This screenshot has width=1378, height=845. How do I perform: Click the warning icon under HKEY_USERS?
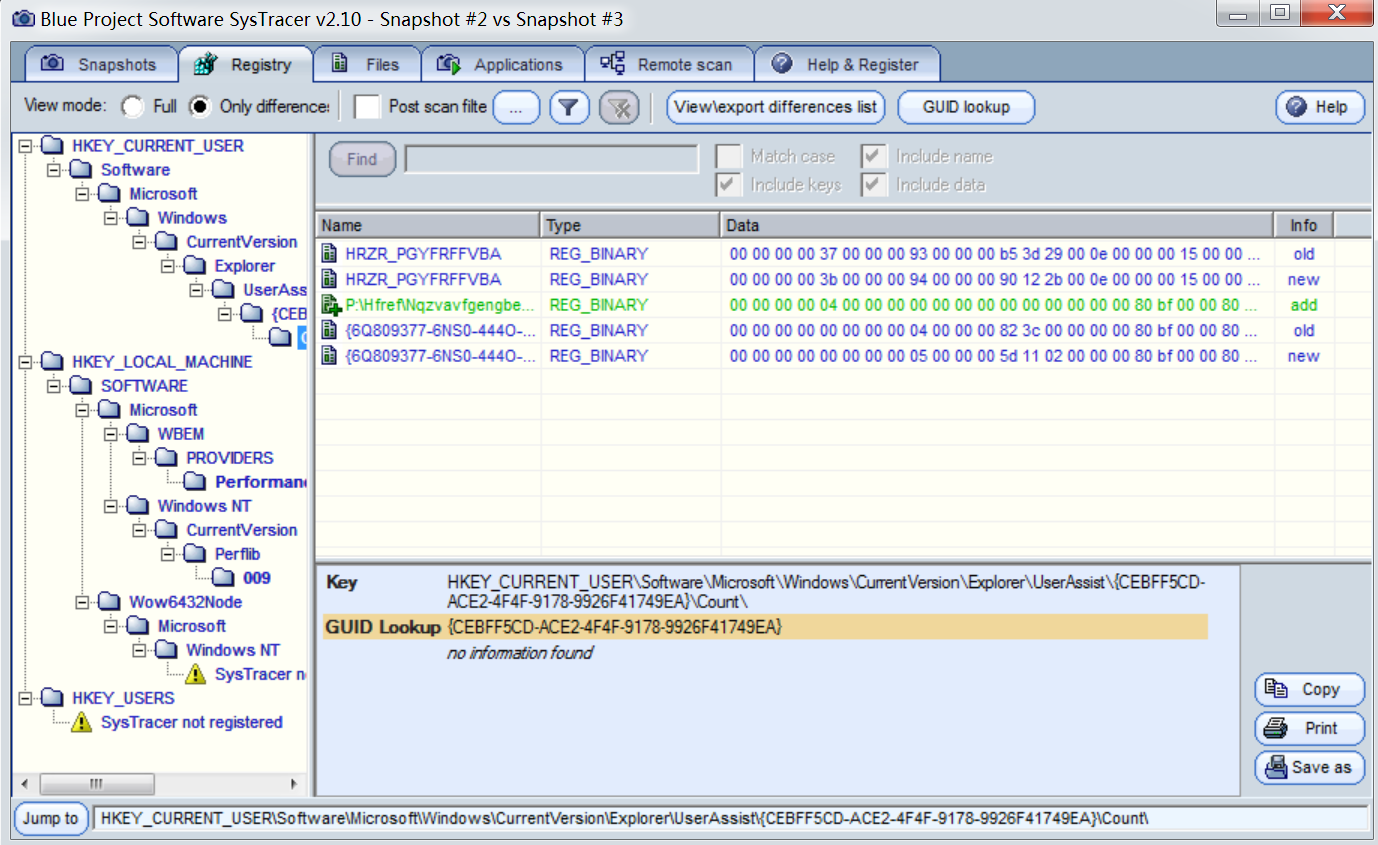point(82,722)
